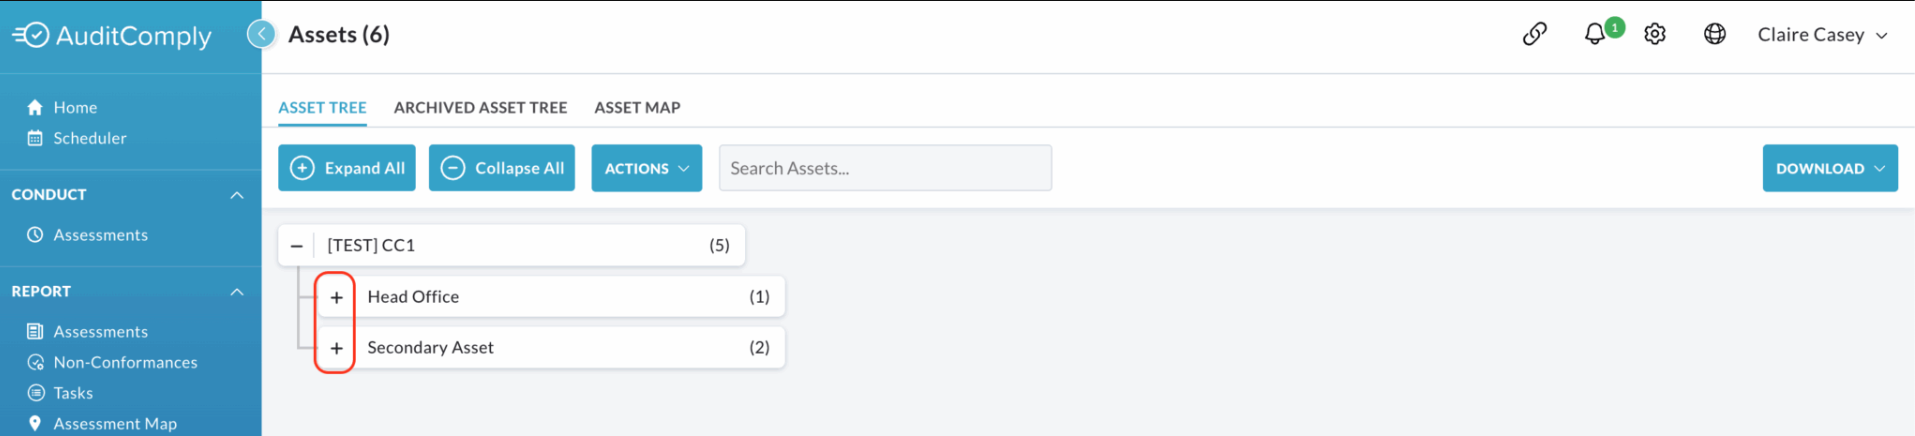The image size is (1915, 436).
Task: Open Assessment Map pin item
Action: 102,424
